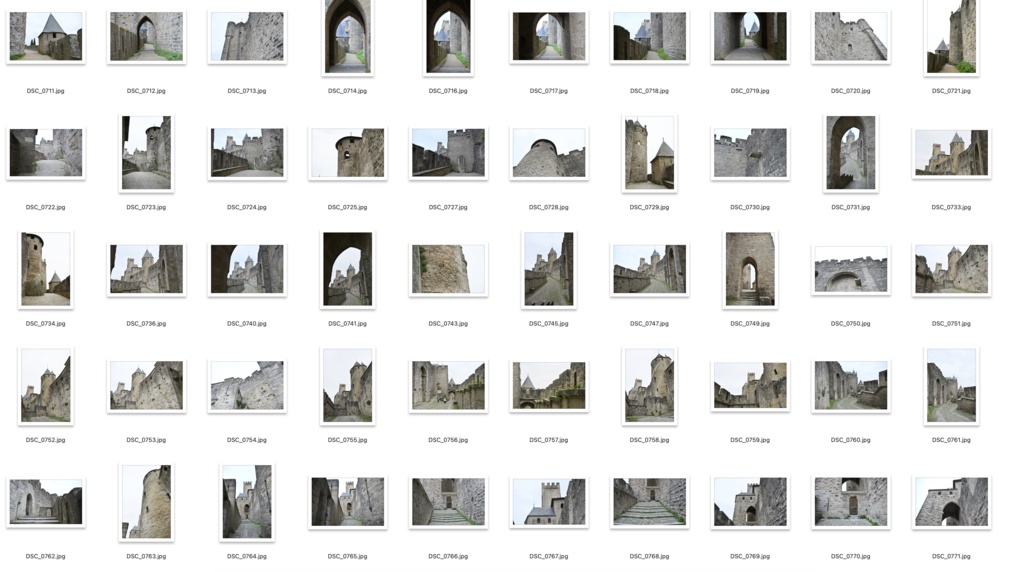Click the file name DSC_0752.jpg

pyautogui.click(x=46, y=439)
